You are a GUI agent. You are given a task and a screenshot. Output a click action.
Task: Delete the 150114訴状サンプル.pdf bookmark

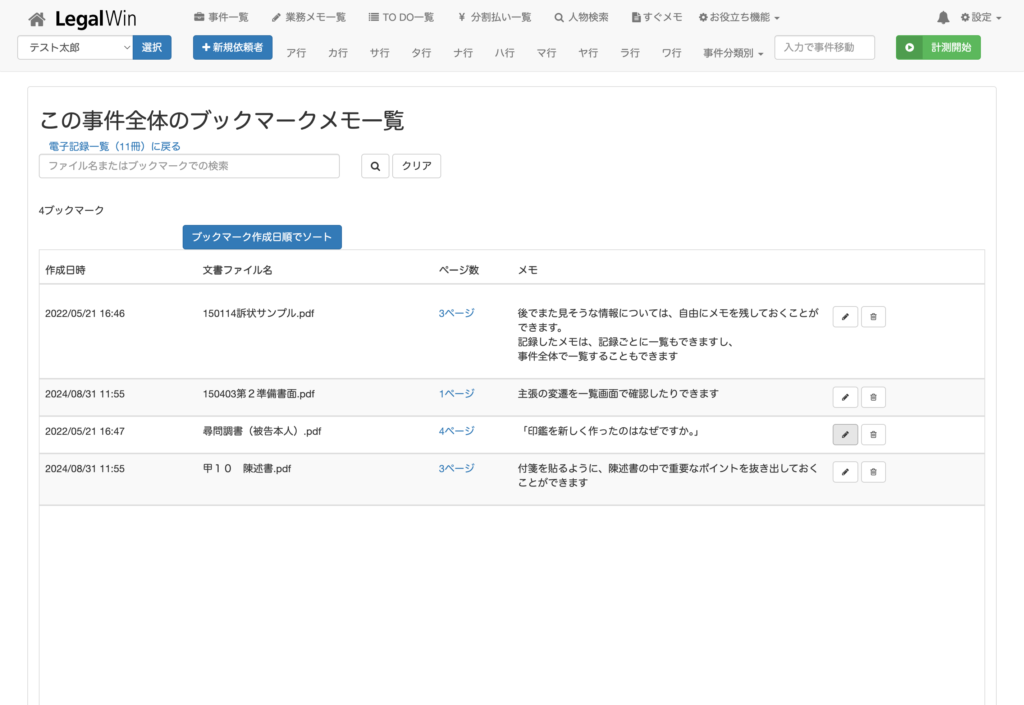click(x=873, y=317)
